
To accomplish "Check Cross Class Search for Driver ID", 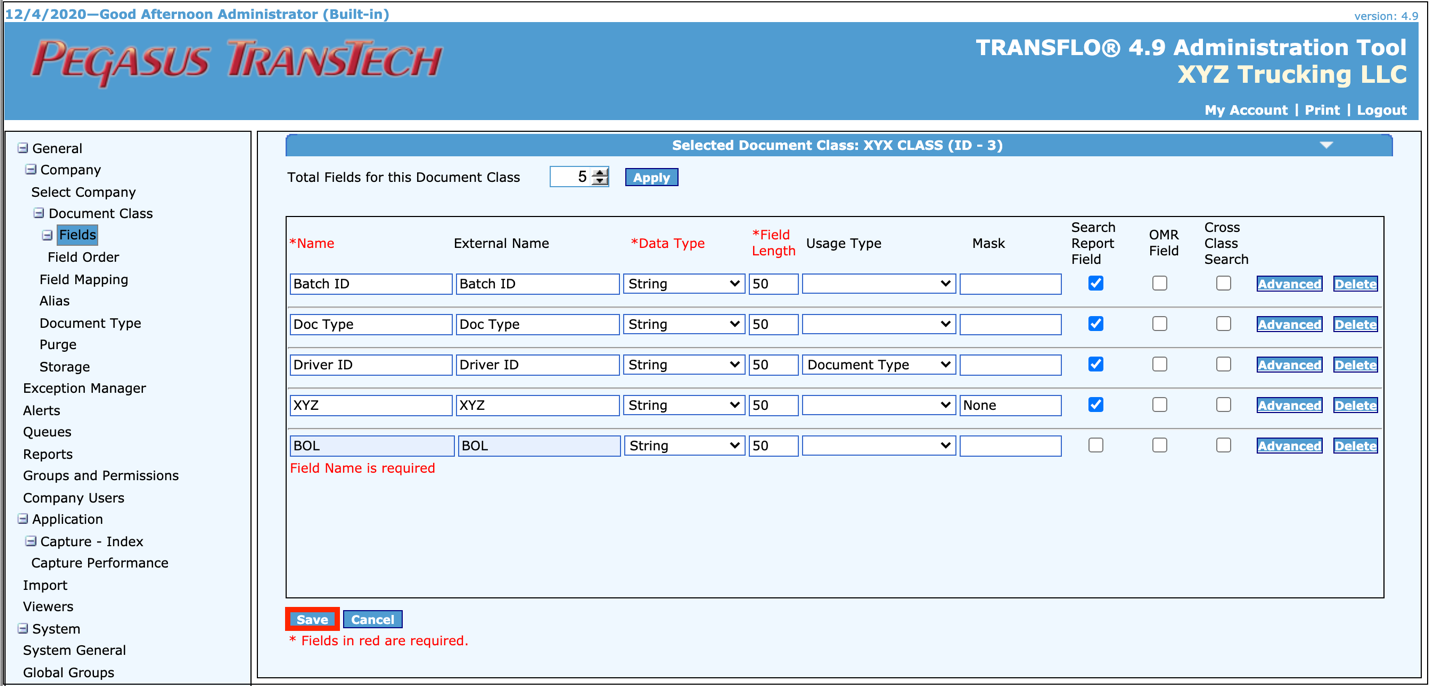I will pyautogui.click(x=1223, y=364).
